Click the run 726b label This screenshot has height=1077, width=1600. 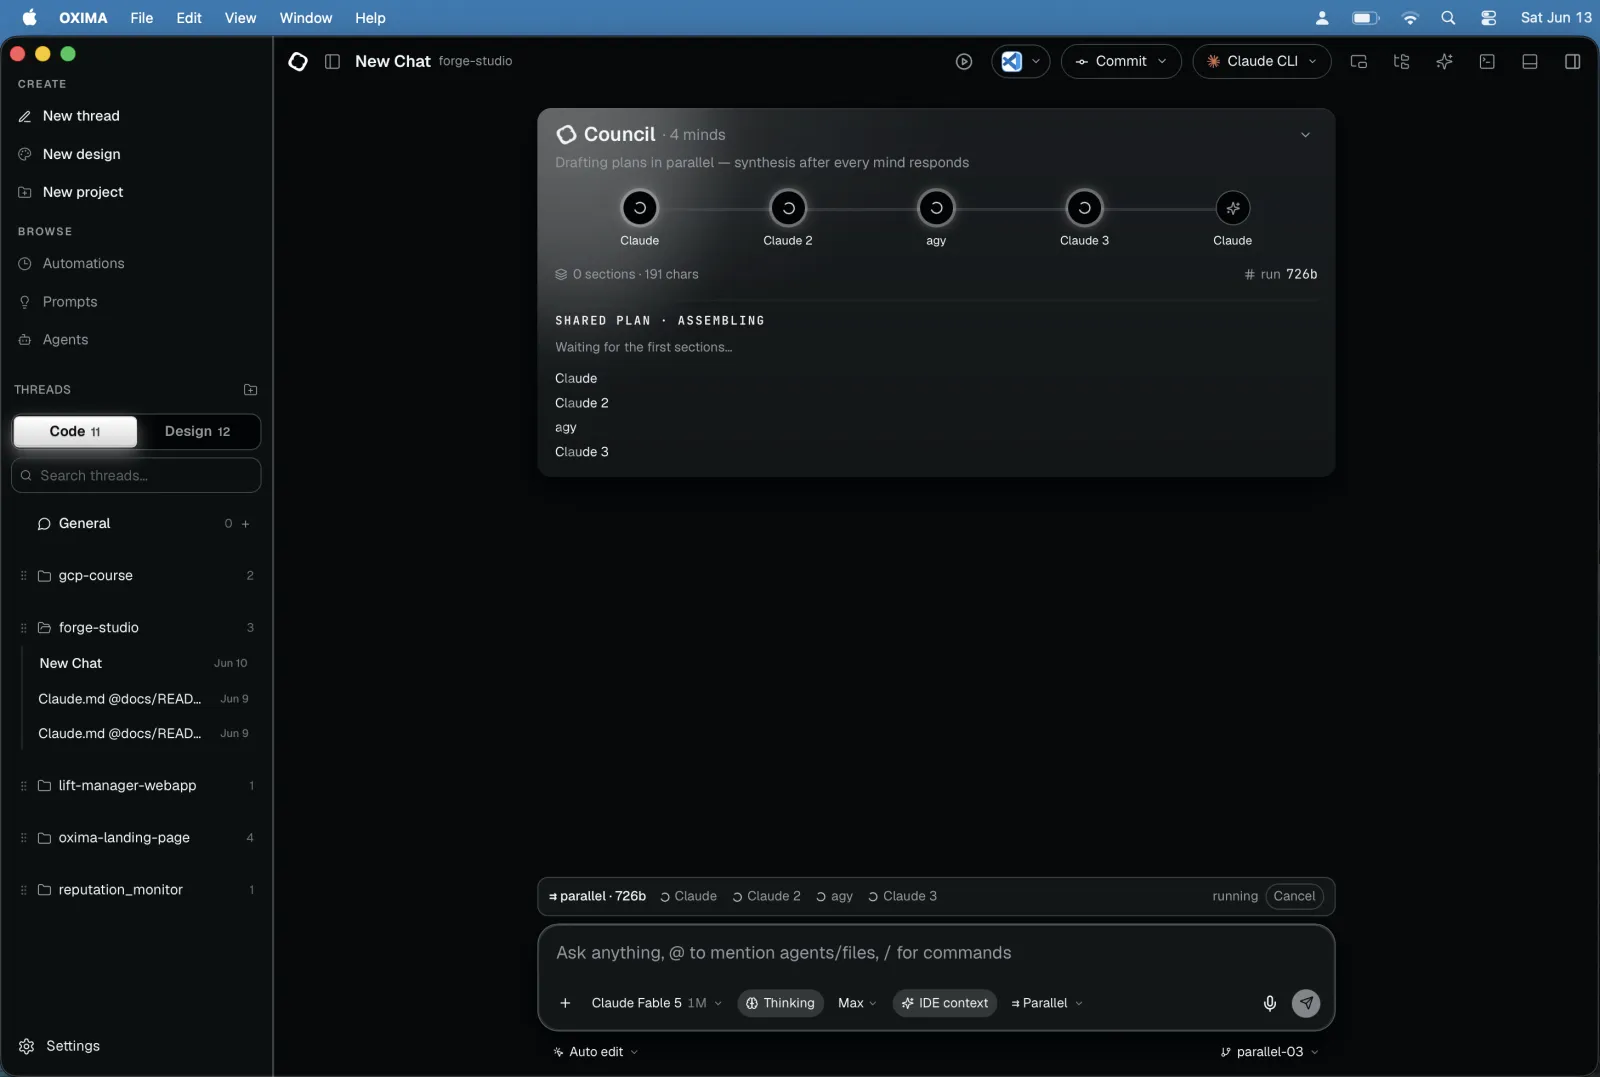[x=1280, y=274]
